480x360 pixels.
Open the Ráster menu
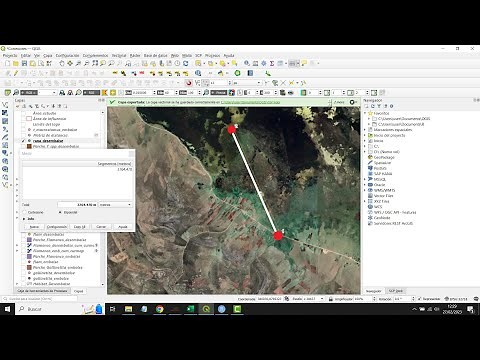tap(135, 56)
